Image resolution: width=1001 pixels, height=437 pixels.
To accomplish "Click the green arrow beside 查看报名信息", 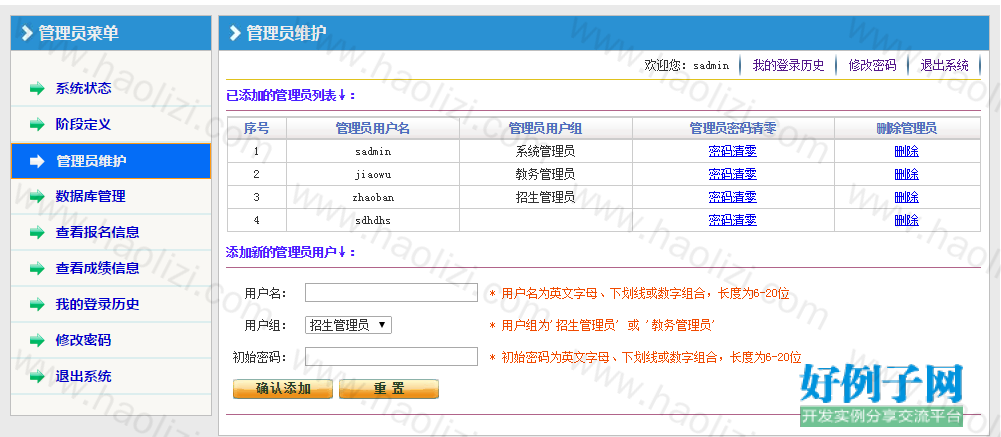I will [x=38, y=232].
